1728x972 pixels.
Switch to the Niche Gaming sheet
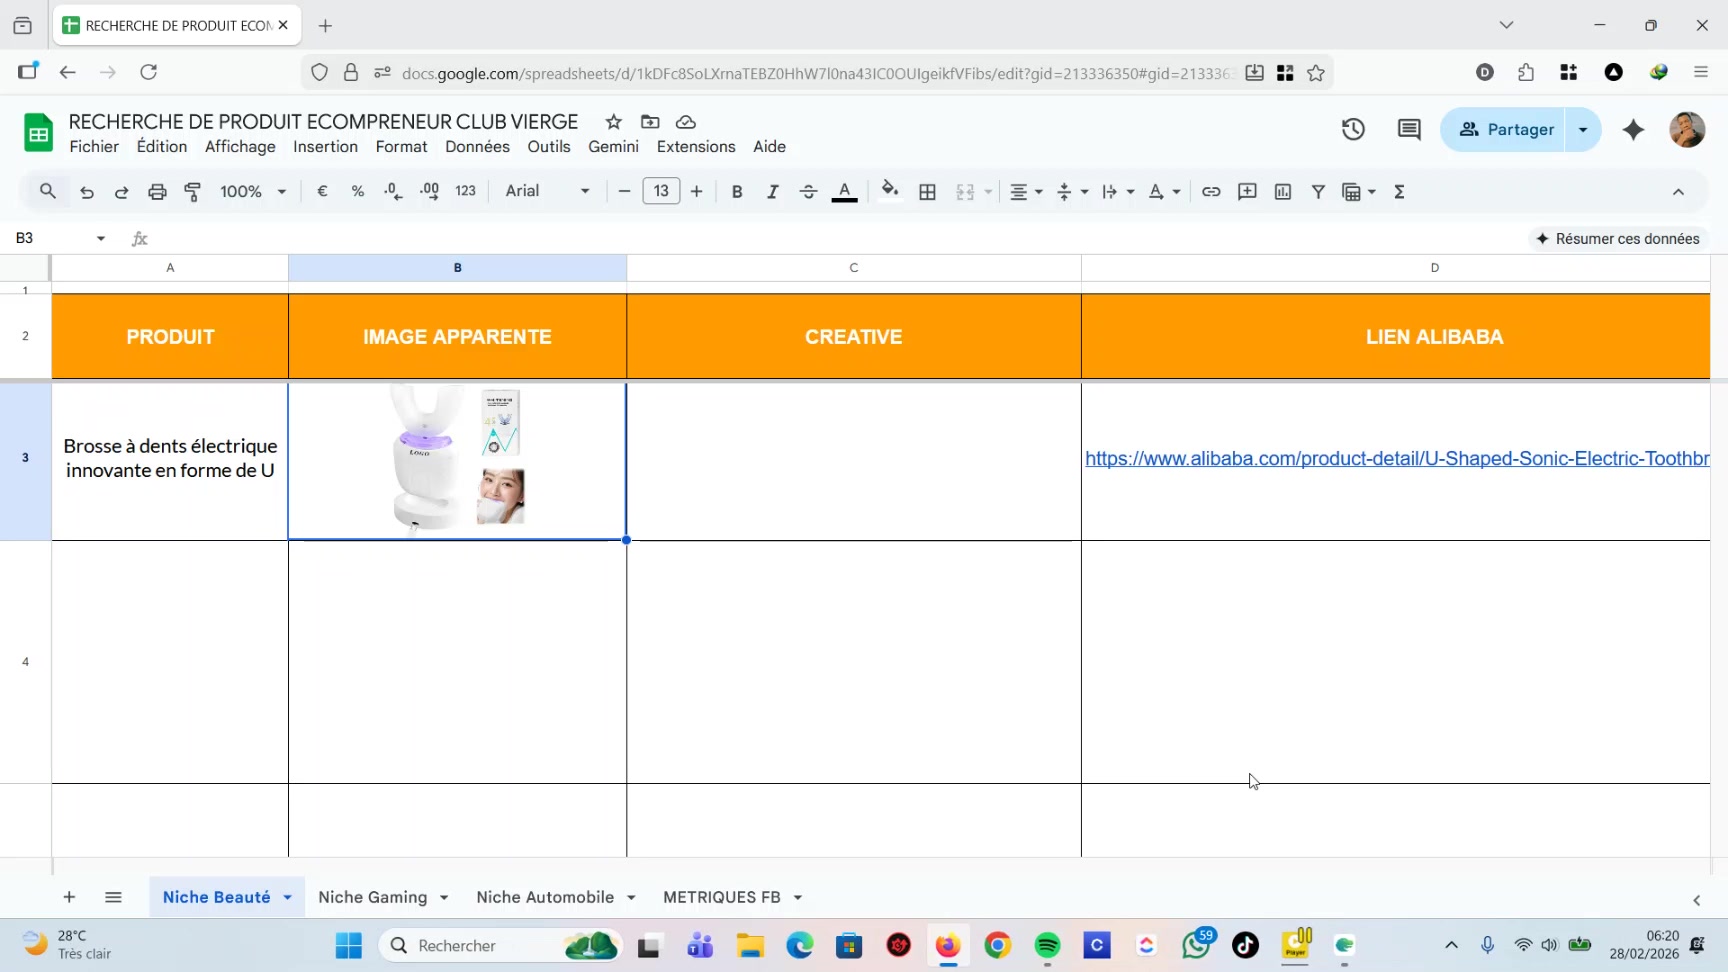(372, 898)
